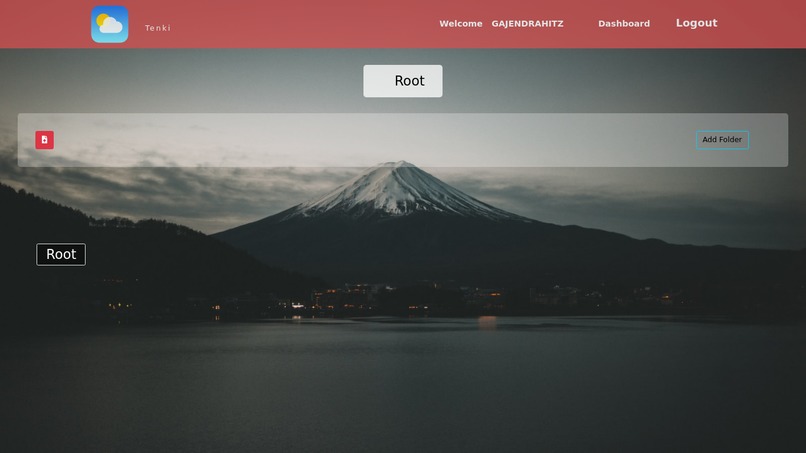The image size is (806, 453).
Task: Click the Tenki weather cloud logo
Action: point(109,24)
